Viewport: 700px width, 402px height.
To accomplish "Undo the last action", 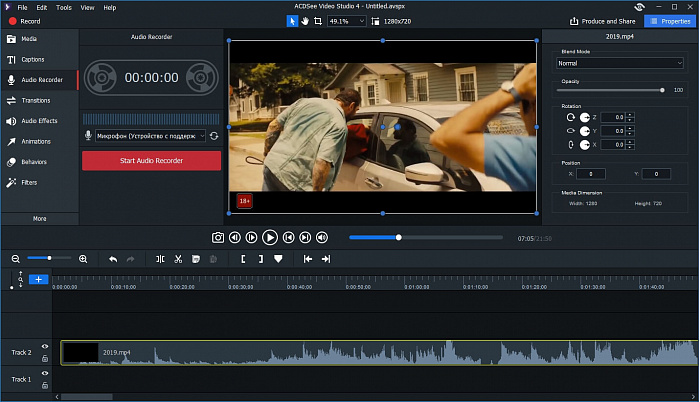I will click(x=113, y=259).
